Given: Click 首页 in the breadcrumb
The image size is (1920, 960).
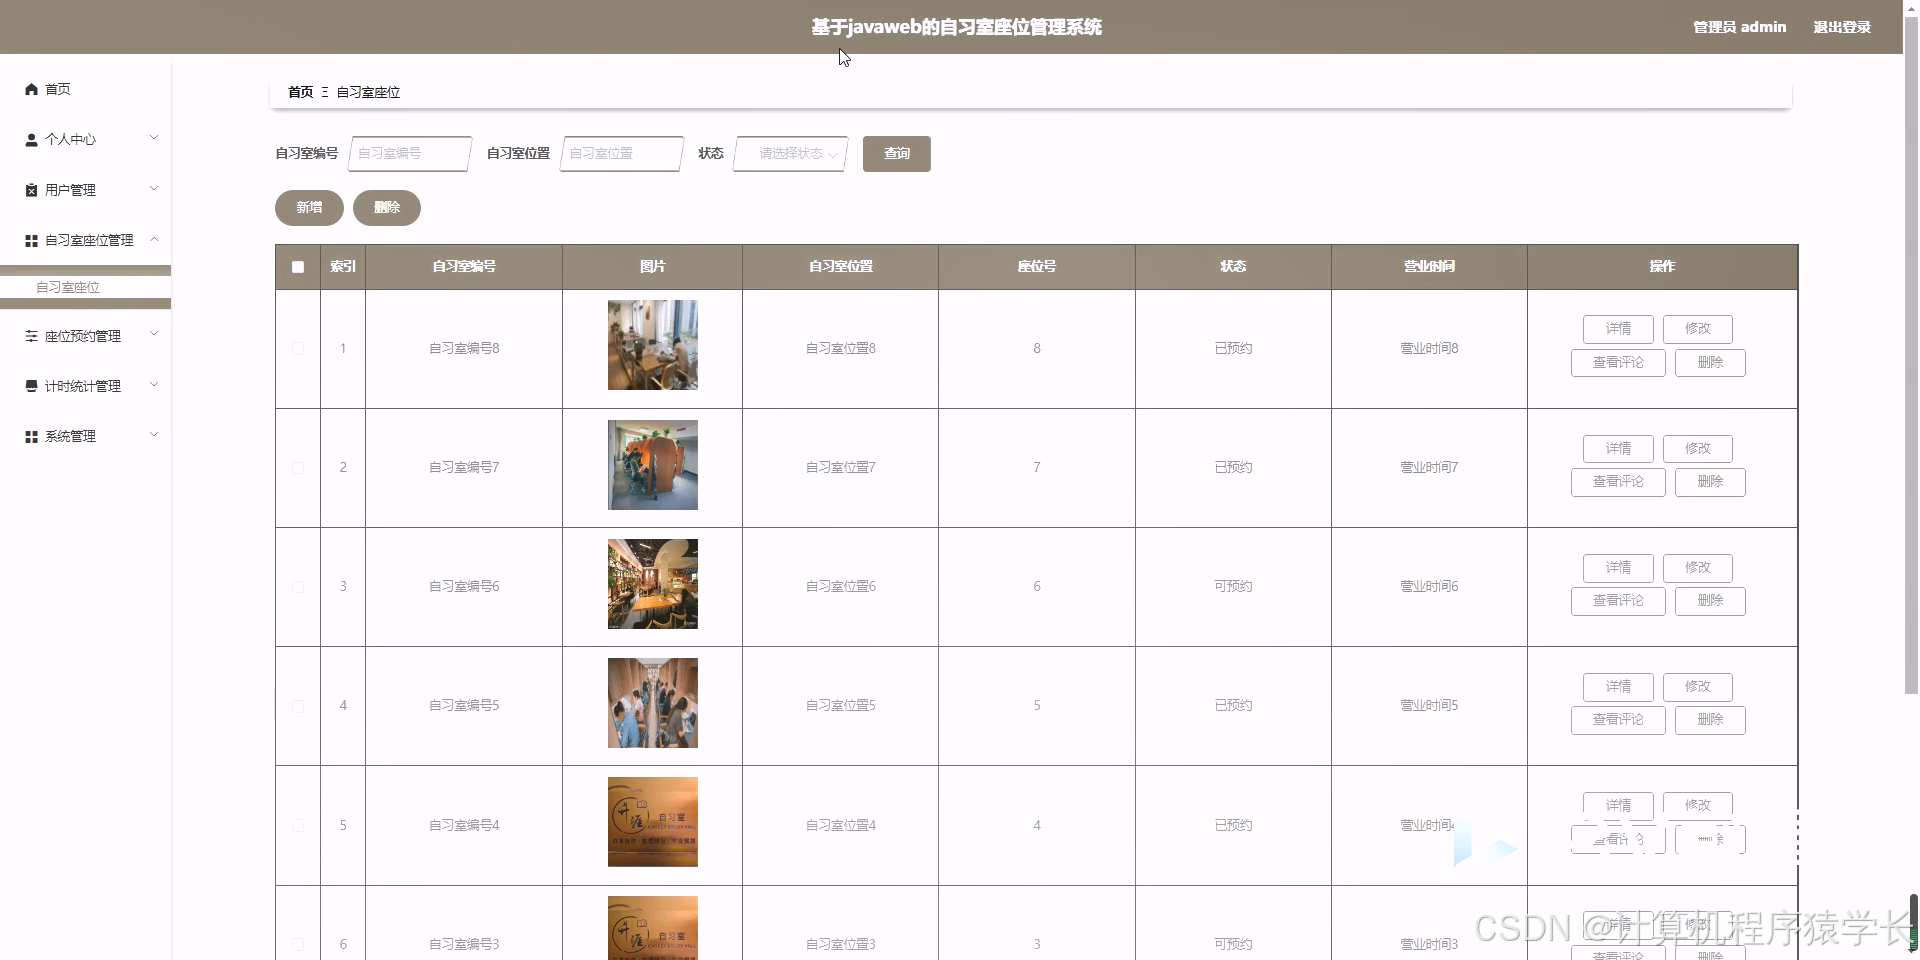Looking at the screenshot, I should (x=300, y=92).
